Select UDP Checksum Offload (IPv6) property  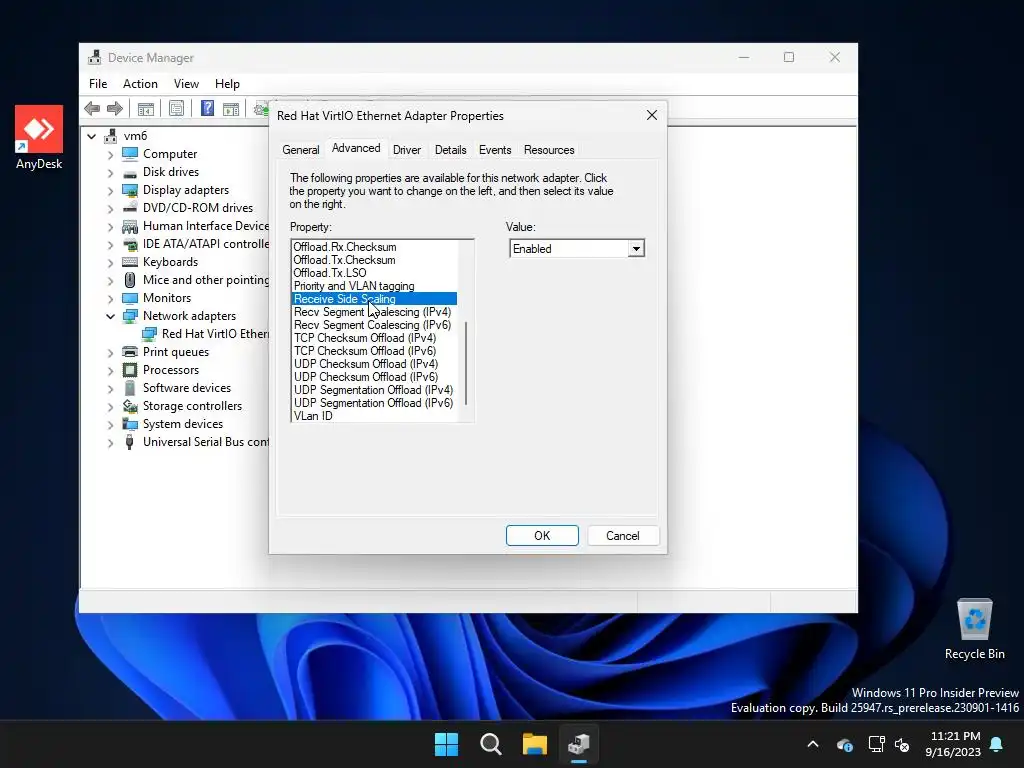[374, 377]
